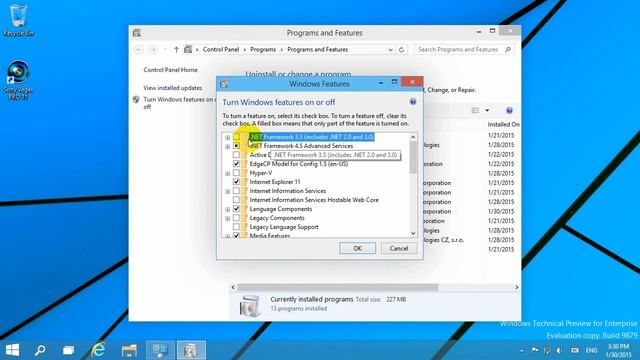
Task: Uncheck Language Components checkbox
Action: [236, 209]
